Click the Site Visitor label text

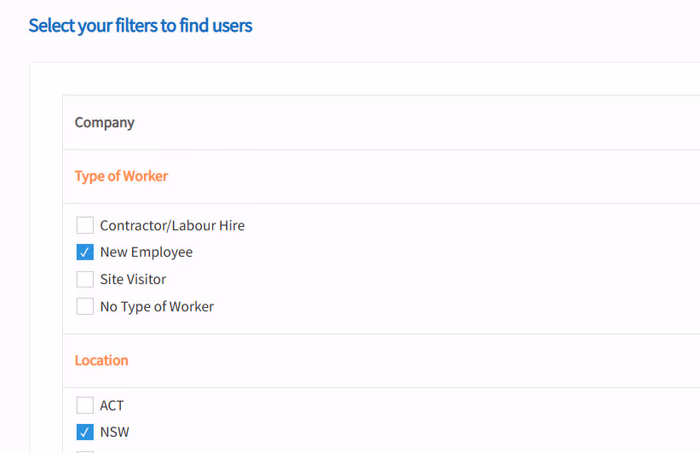(133, 279)
